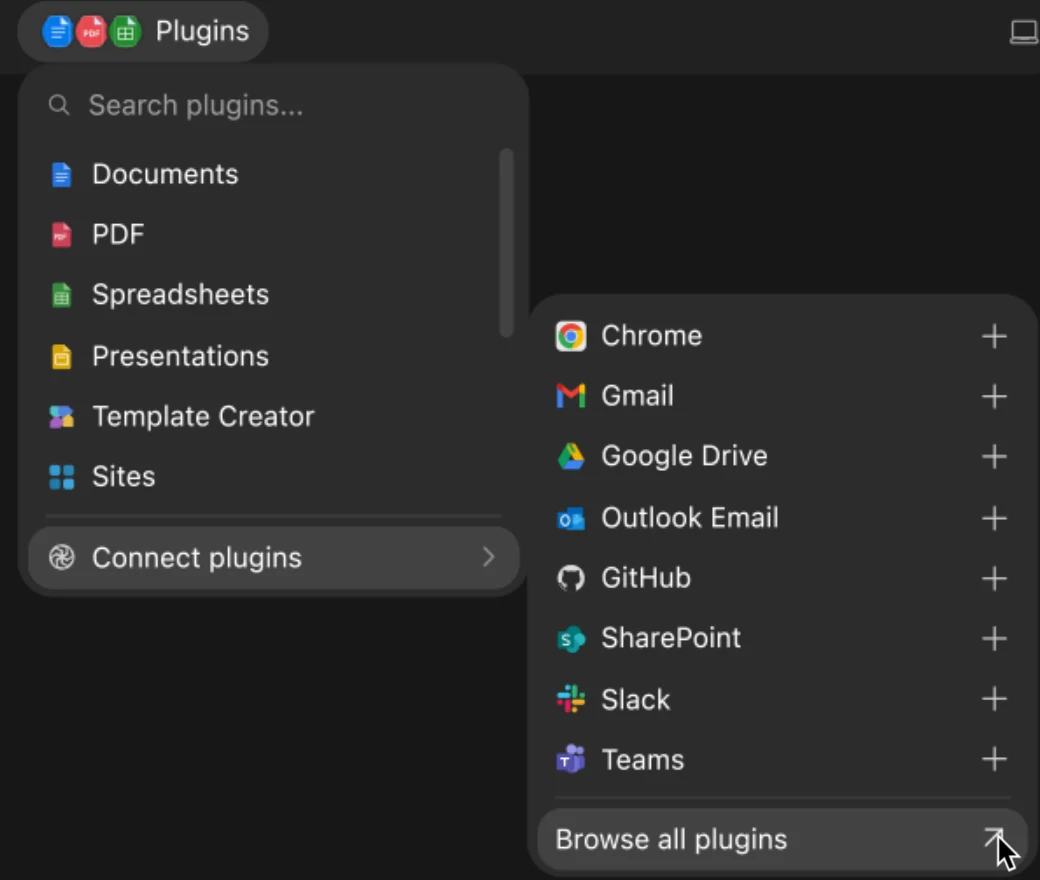Viewport: 1040px width, 880px height.
Task: Click the Search plugins input field
Action: click(273, 105)
